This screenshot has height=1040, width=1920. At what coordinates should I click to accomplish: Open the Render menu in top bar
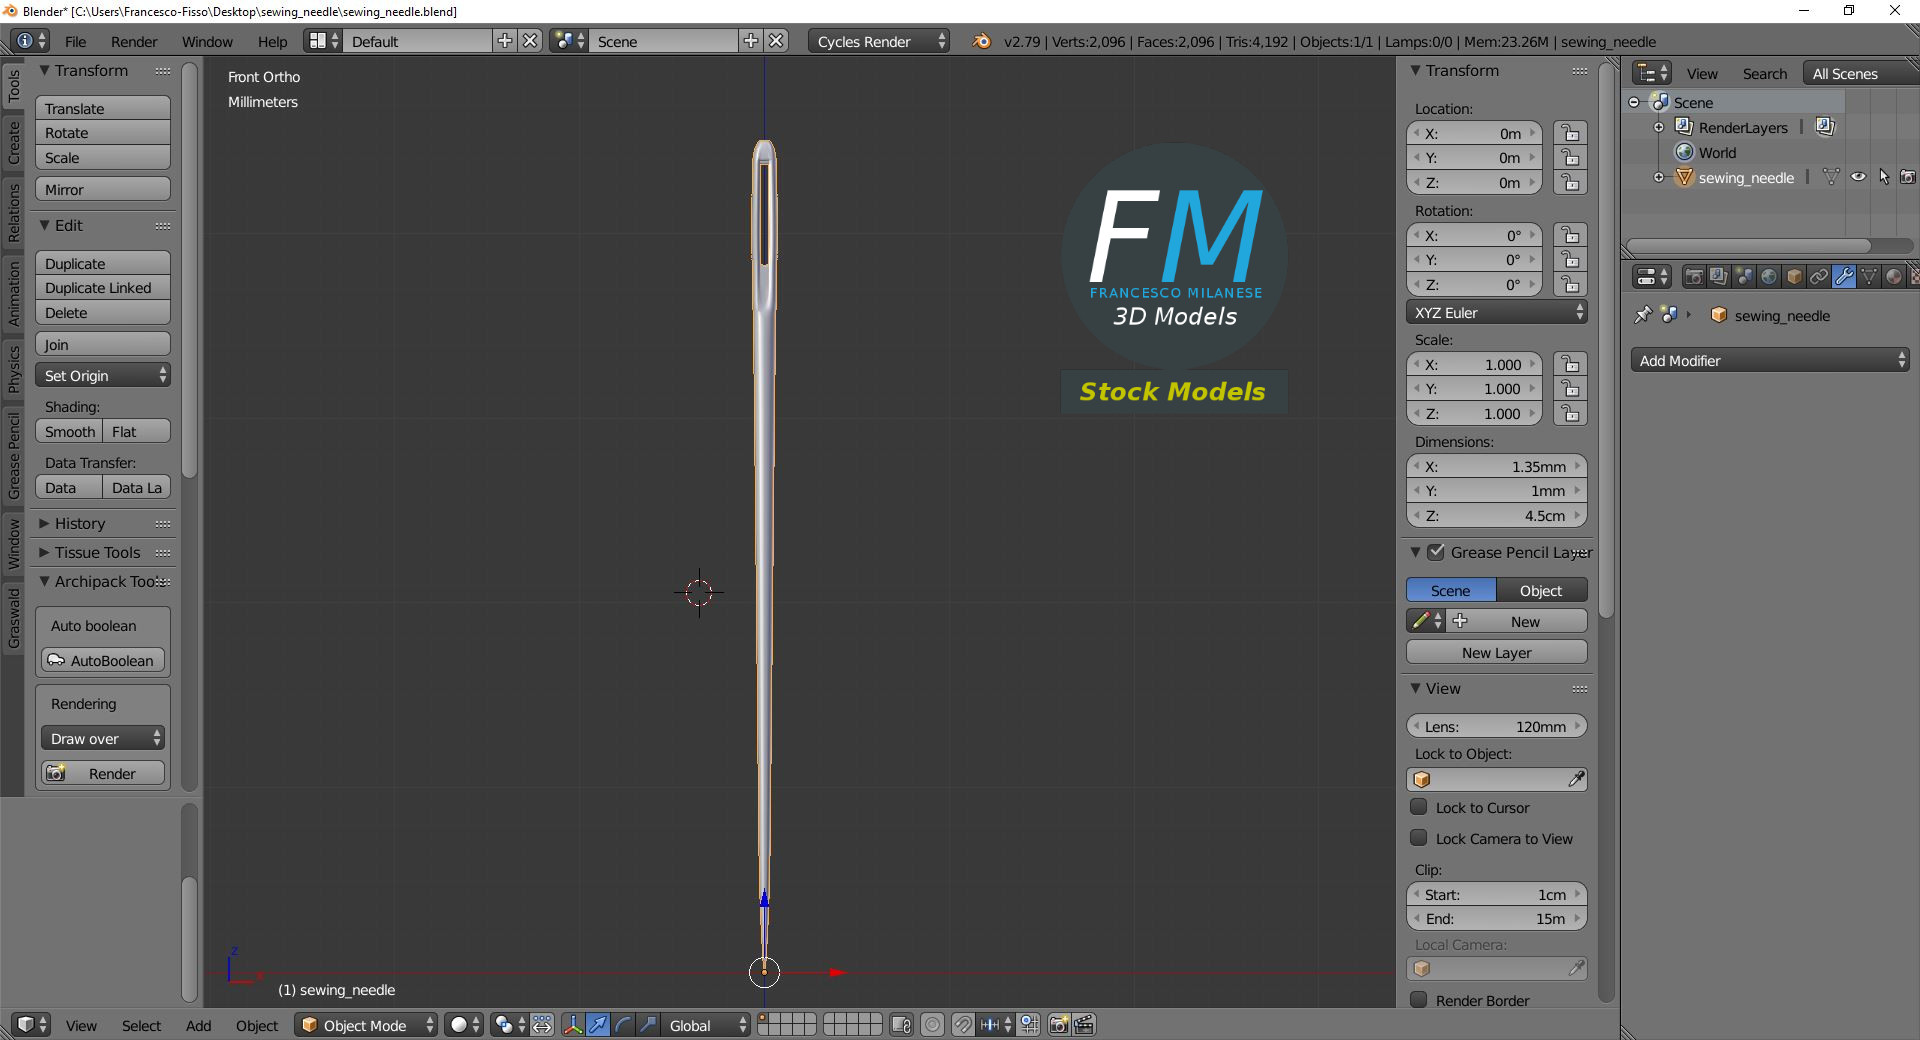point(134,41)
